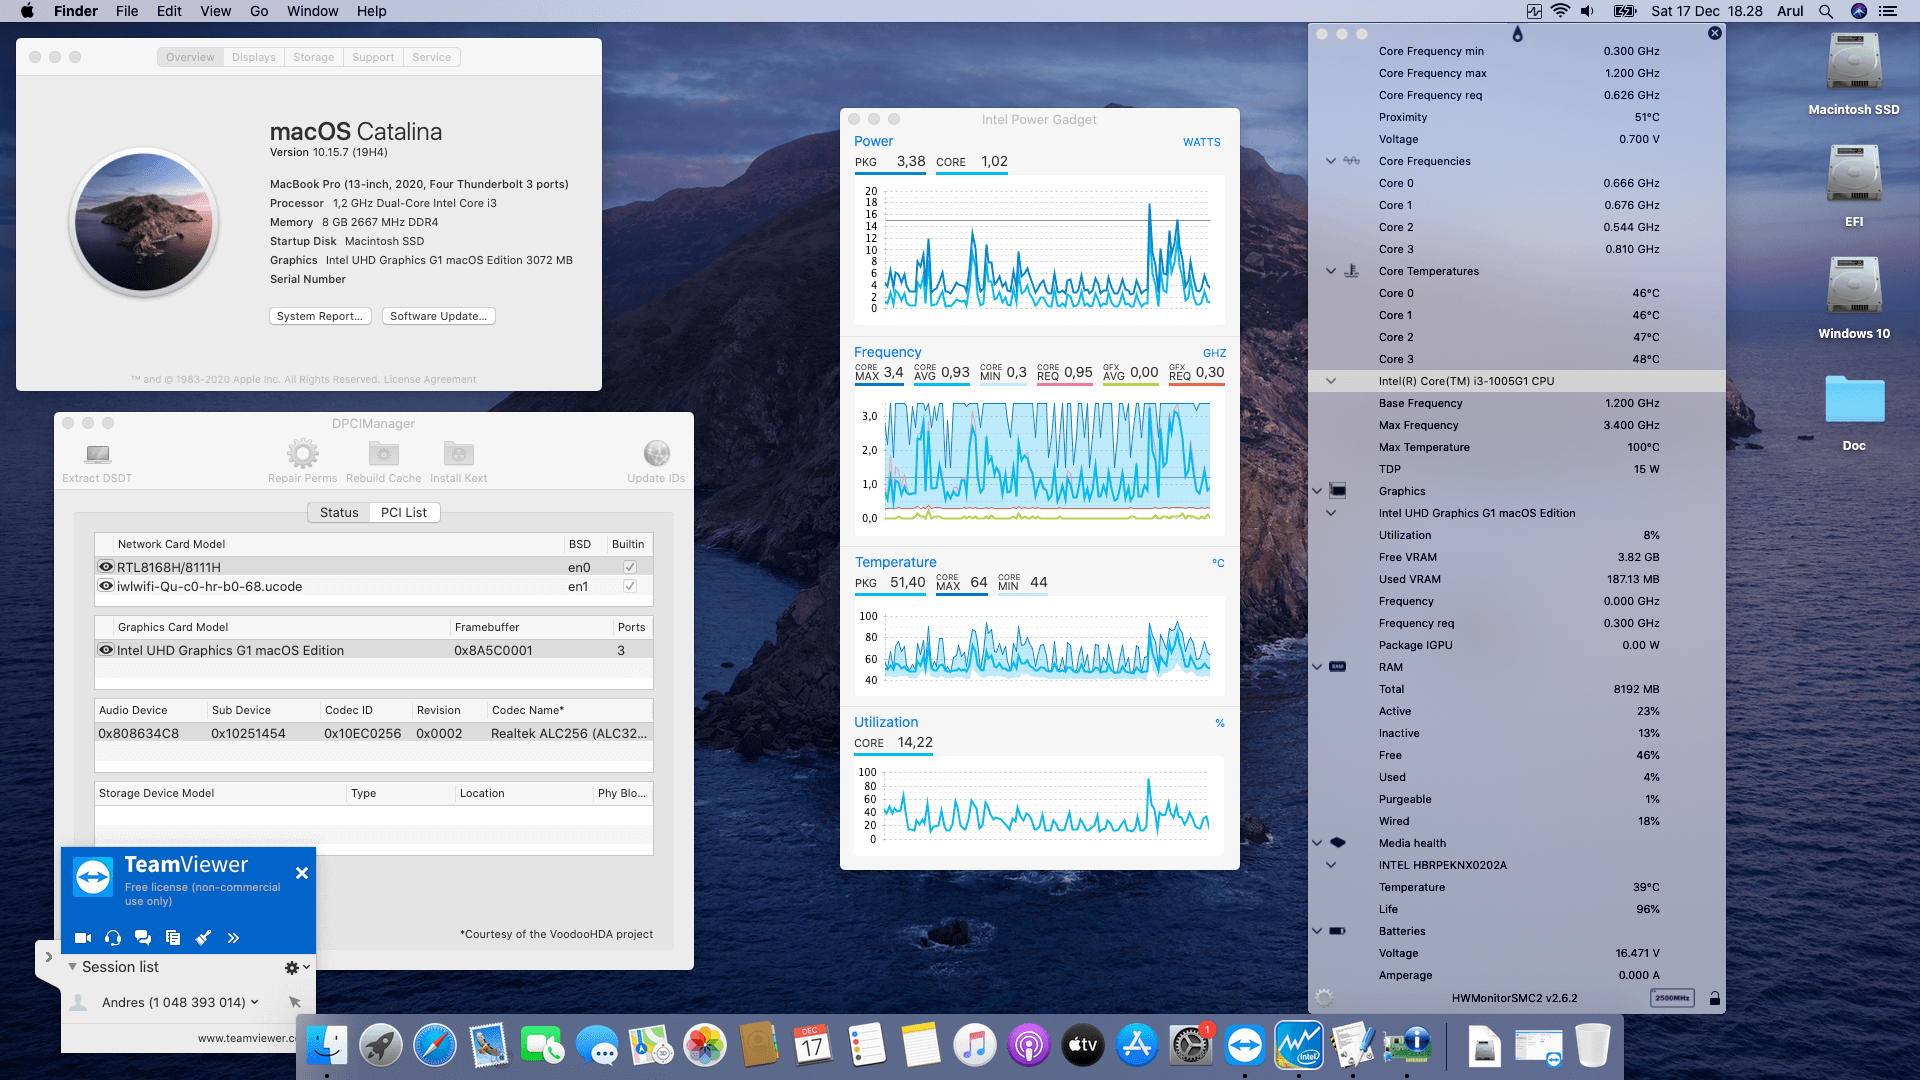Toggle Builtin checkbox for iwlwifi en1 row
This screenshot has width=1920, height=1080.
(x=630, y=587)
